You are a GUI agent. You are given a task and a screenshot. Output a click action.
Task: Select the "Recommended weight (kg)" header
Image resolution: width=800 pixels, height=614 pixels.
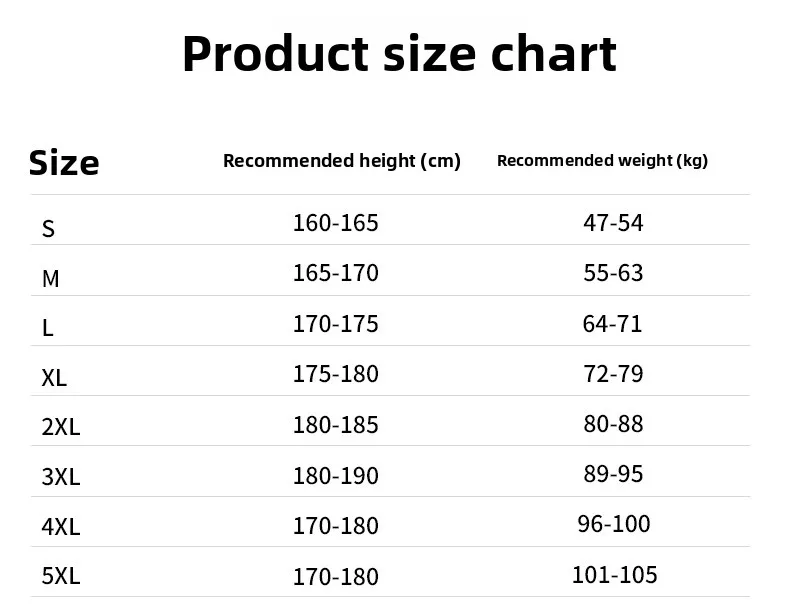[x=602, y=161]
